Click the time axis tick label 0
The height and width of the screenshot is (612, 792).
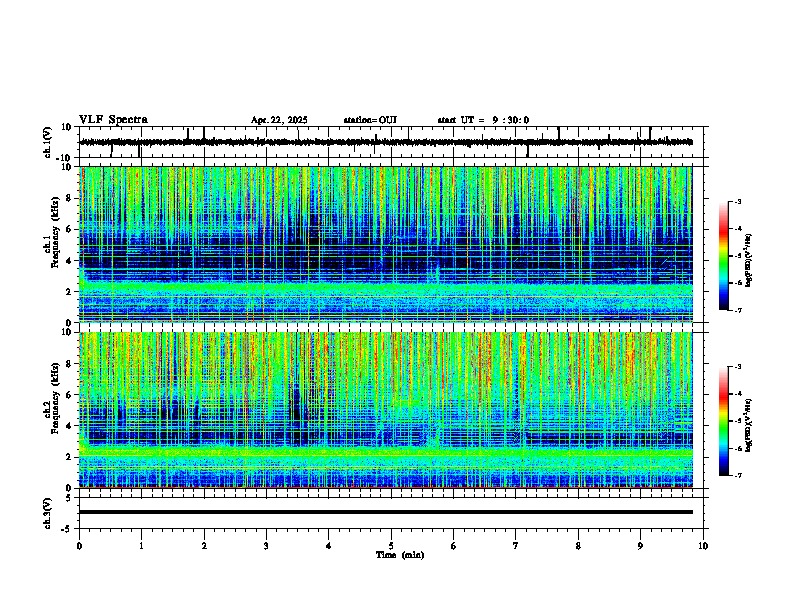[79, 546]
